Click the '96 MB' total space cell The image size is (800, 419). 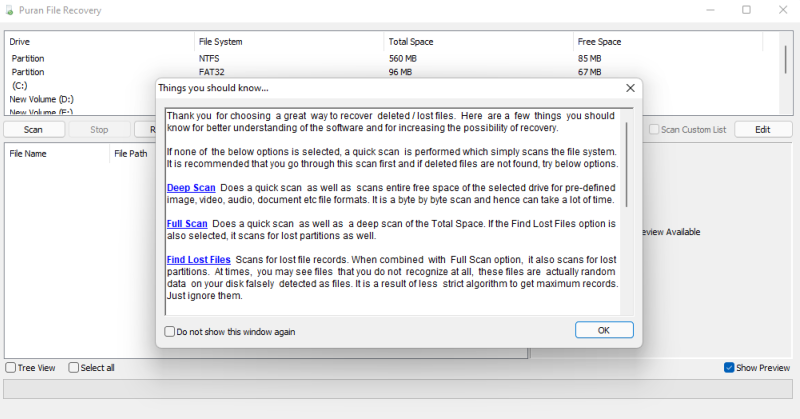(400, 72)
